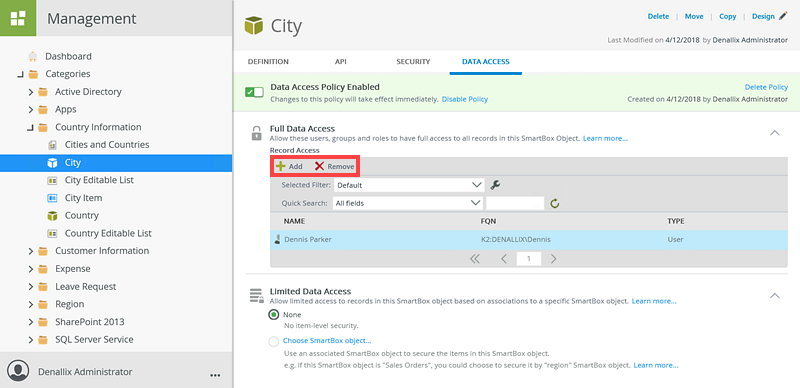Click the large City cube icon in header
This screenshot has height=388, width=800.
pyautogui.click(x=254, y=25)
